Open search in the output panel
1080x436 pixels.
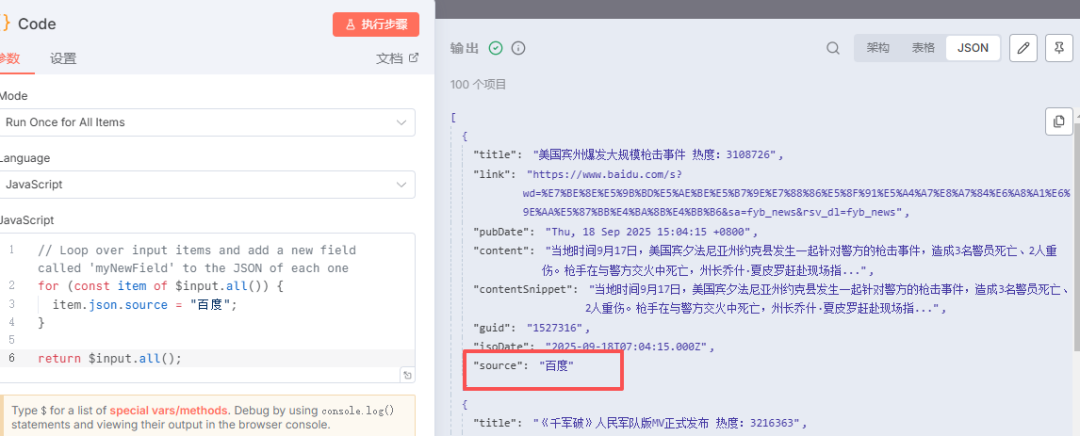[x=833, y=48]
